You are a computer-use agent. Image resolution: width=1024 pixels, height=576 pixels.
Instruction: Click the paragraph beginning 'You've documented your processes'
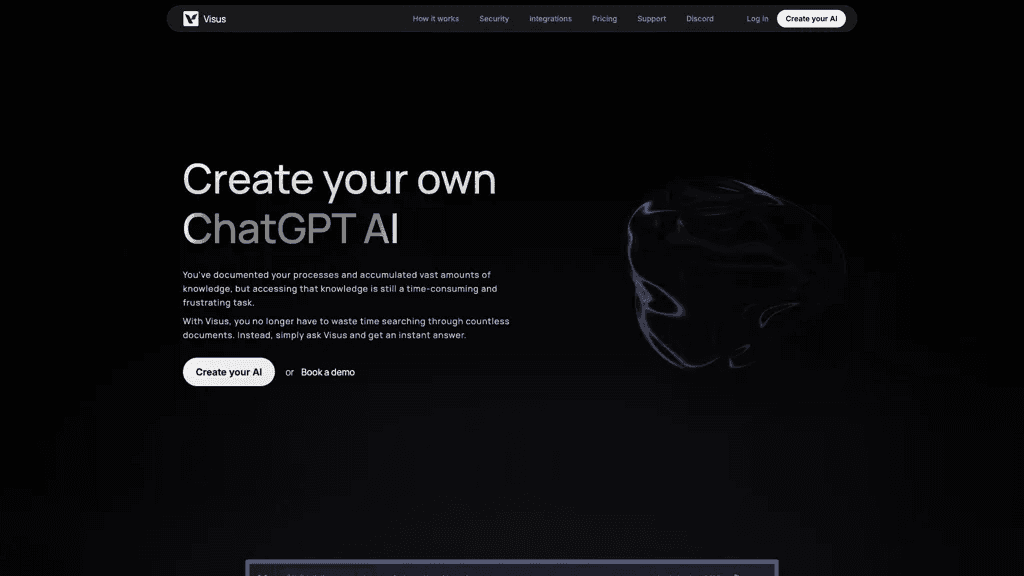(340, 289)
